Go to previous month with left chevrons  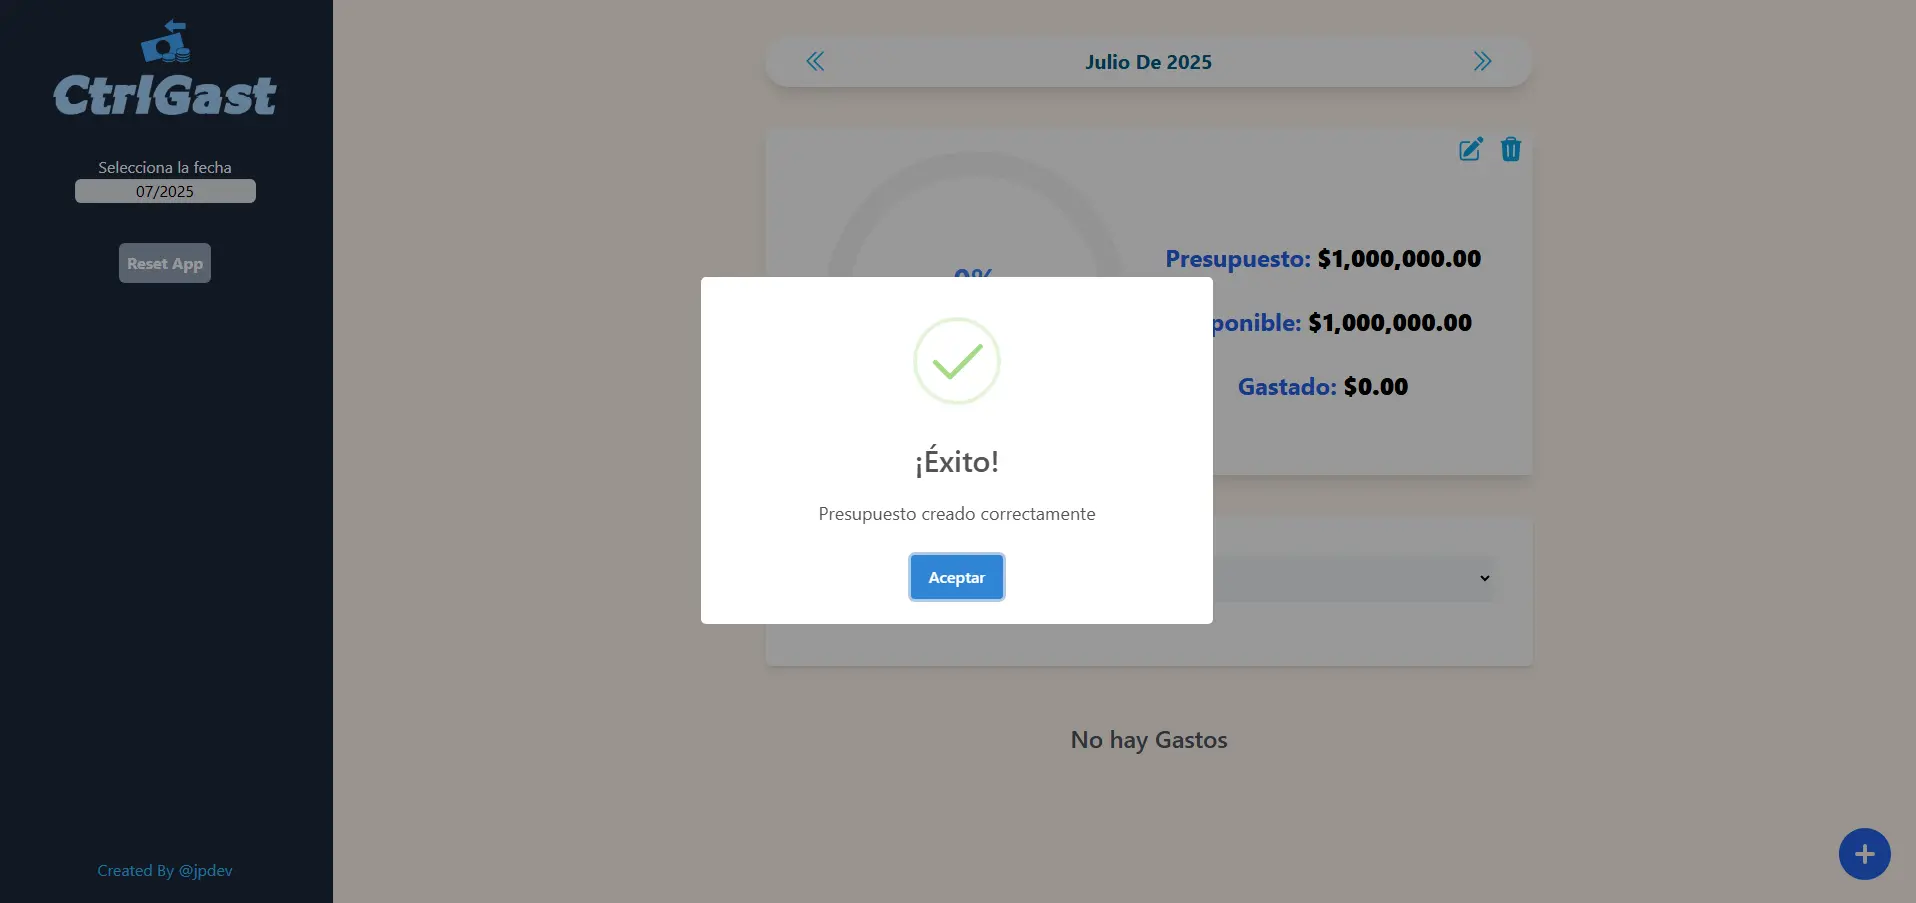(x=815, y=62)
